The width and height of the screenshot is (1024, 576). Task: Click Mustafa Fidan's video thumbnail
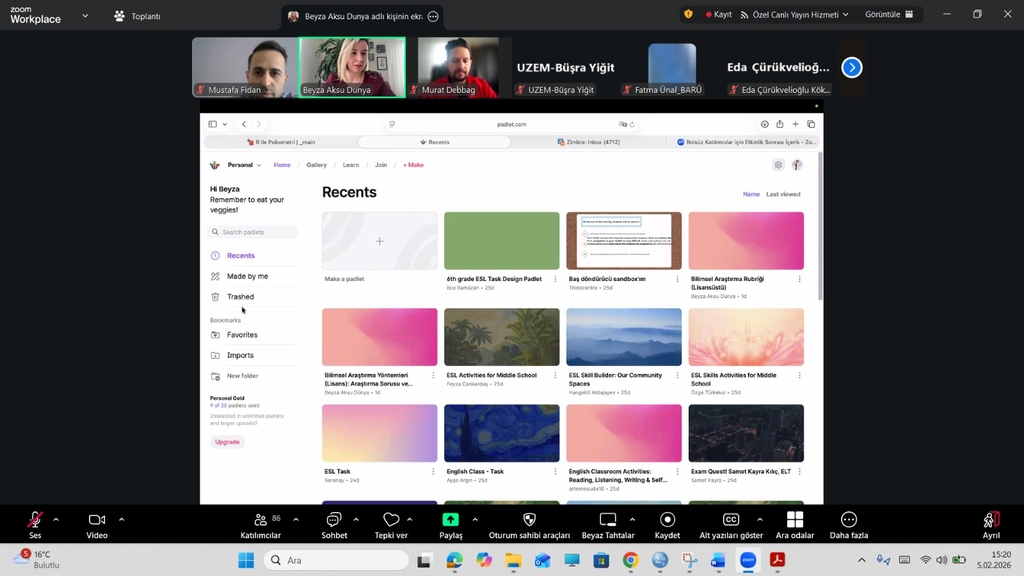[240, 66]
